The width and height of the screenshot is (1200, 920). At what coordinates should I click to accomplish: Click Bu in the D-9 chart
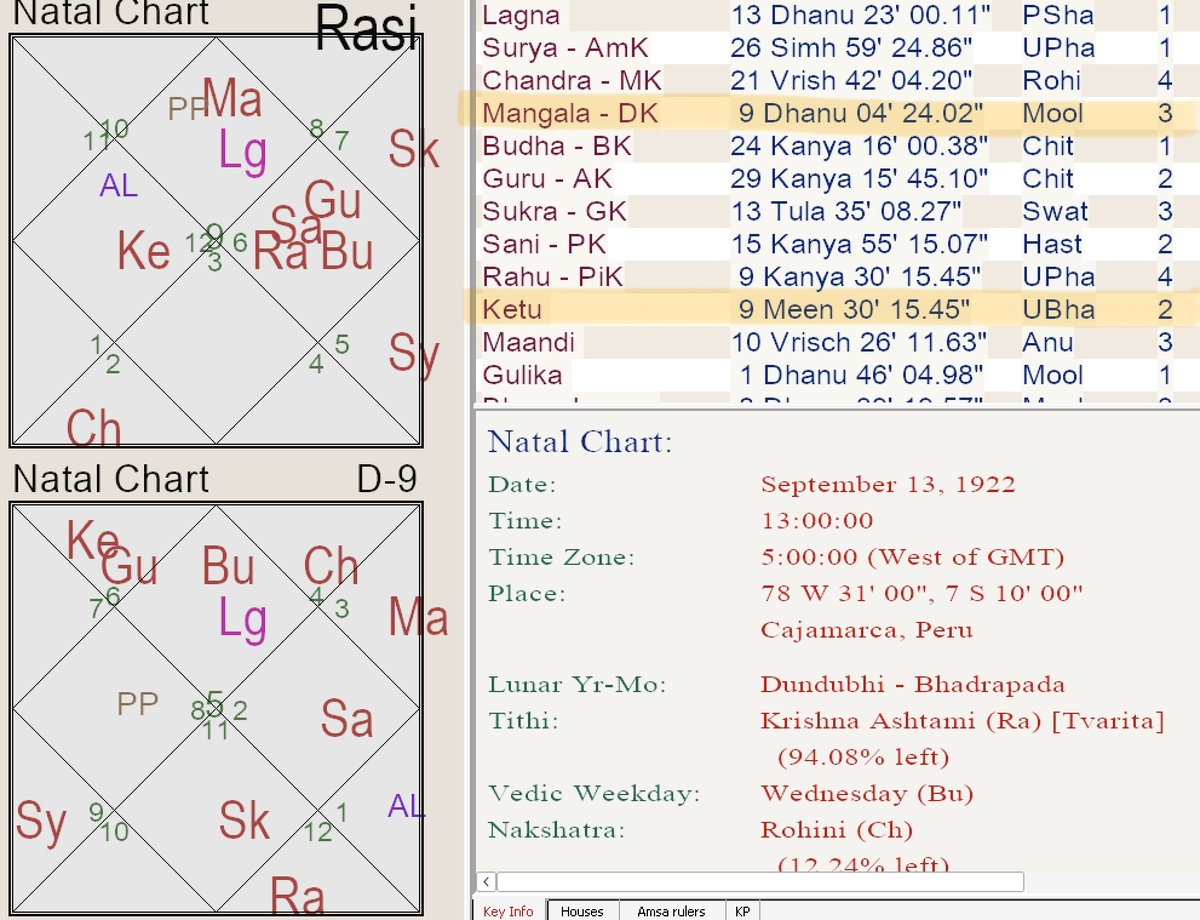pos(229,566)
